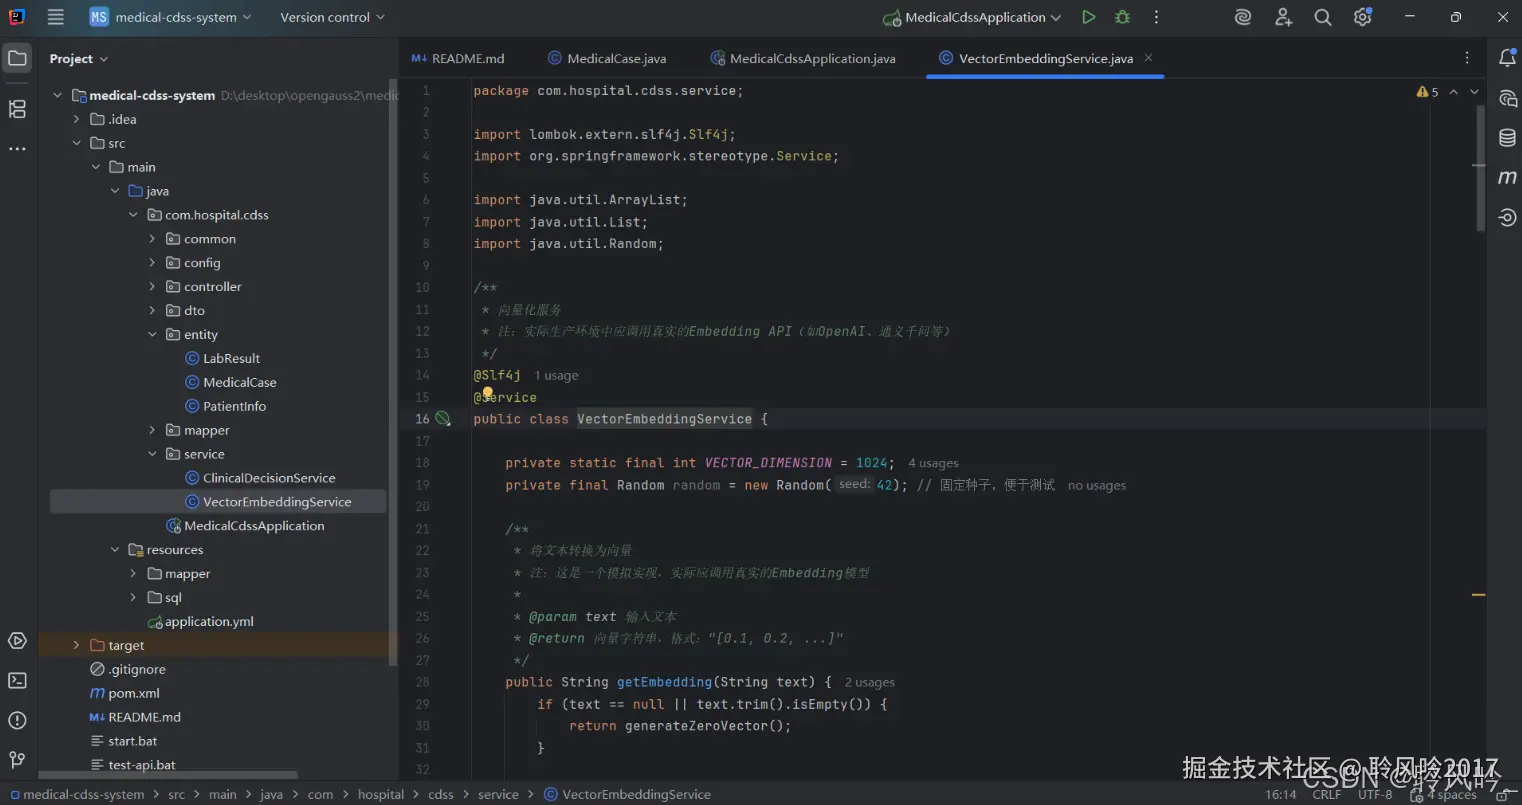1522x805 pixels.
Task: Open the main hamburger menu
Action: [x=56, y=17]
